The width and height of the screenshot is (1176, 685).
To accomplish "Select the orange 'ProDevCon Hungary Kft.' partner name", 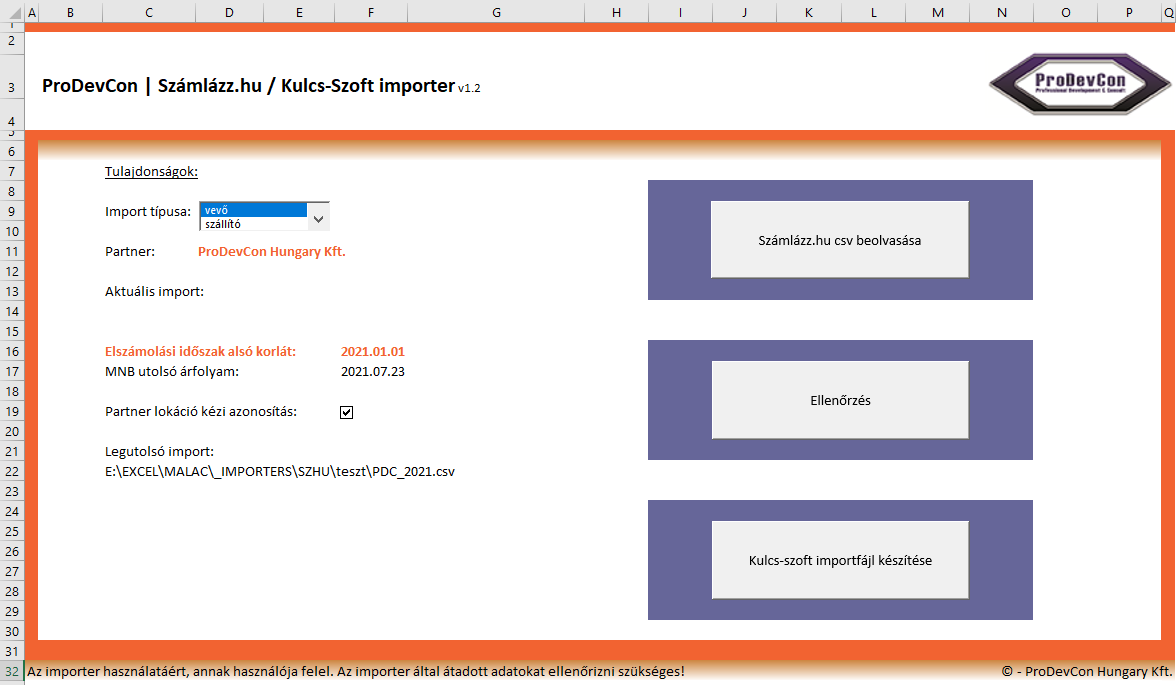I will pos(272,252).
